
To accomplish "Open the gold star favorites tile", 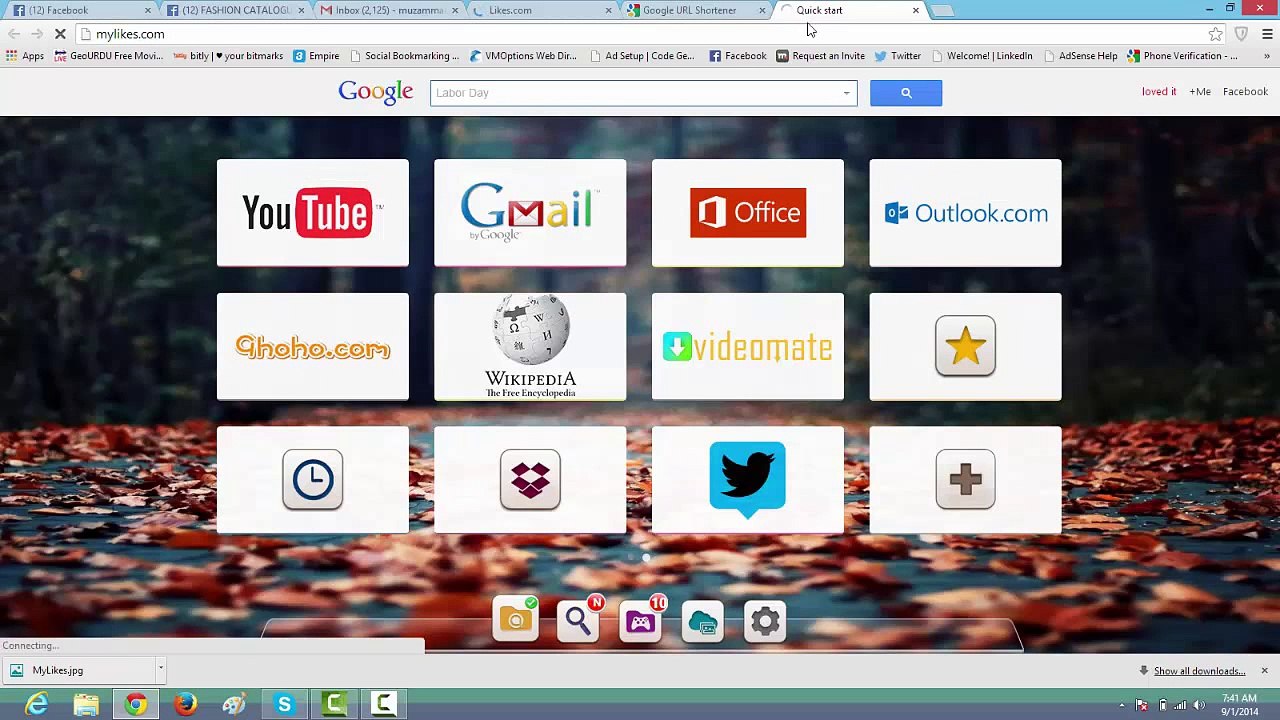I will pos(965,347).
